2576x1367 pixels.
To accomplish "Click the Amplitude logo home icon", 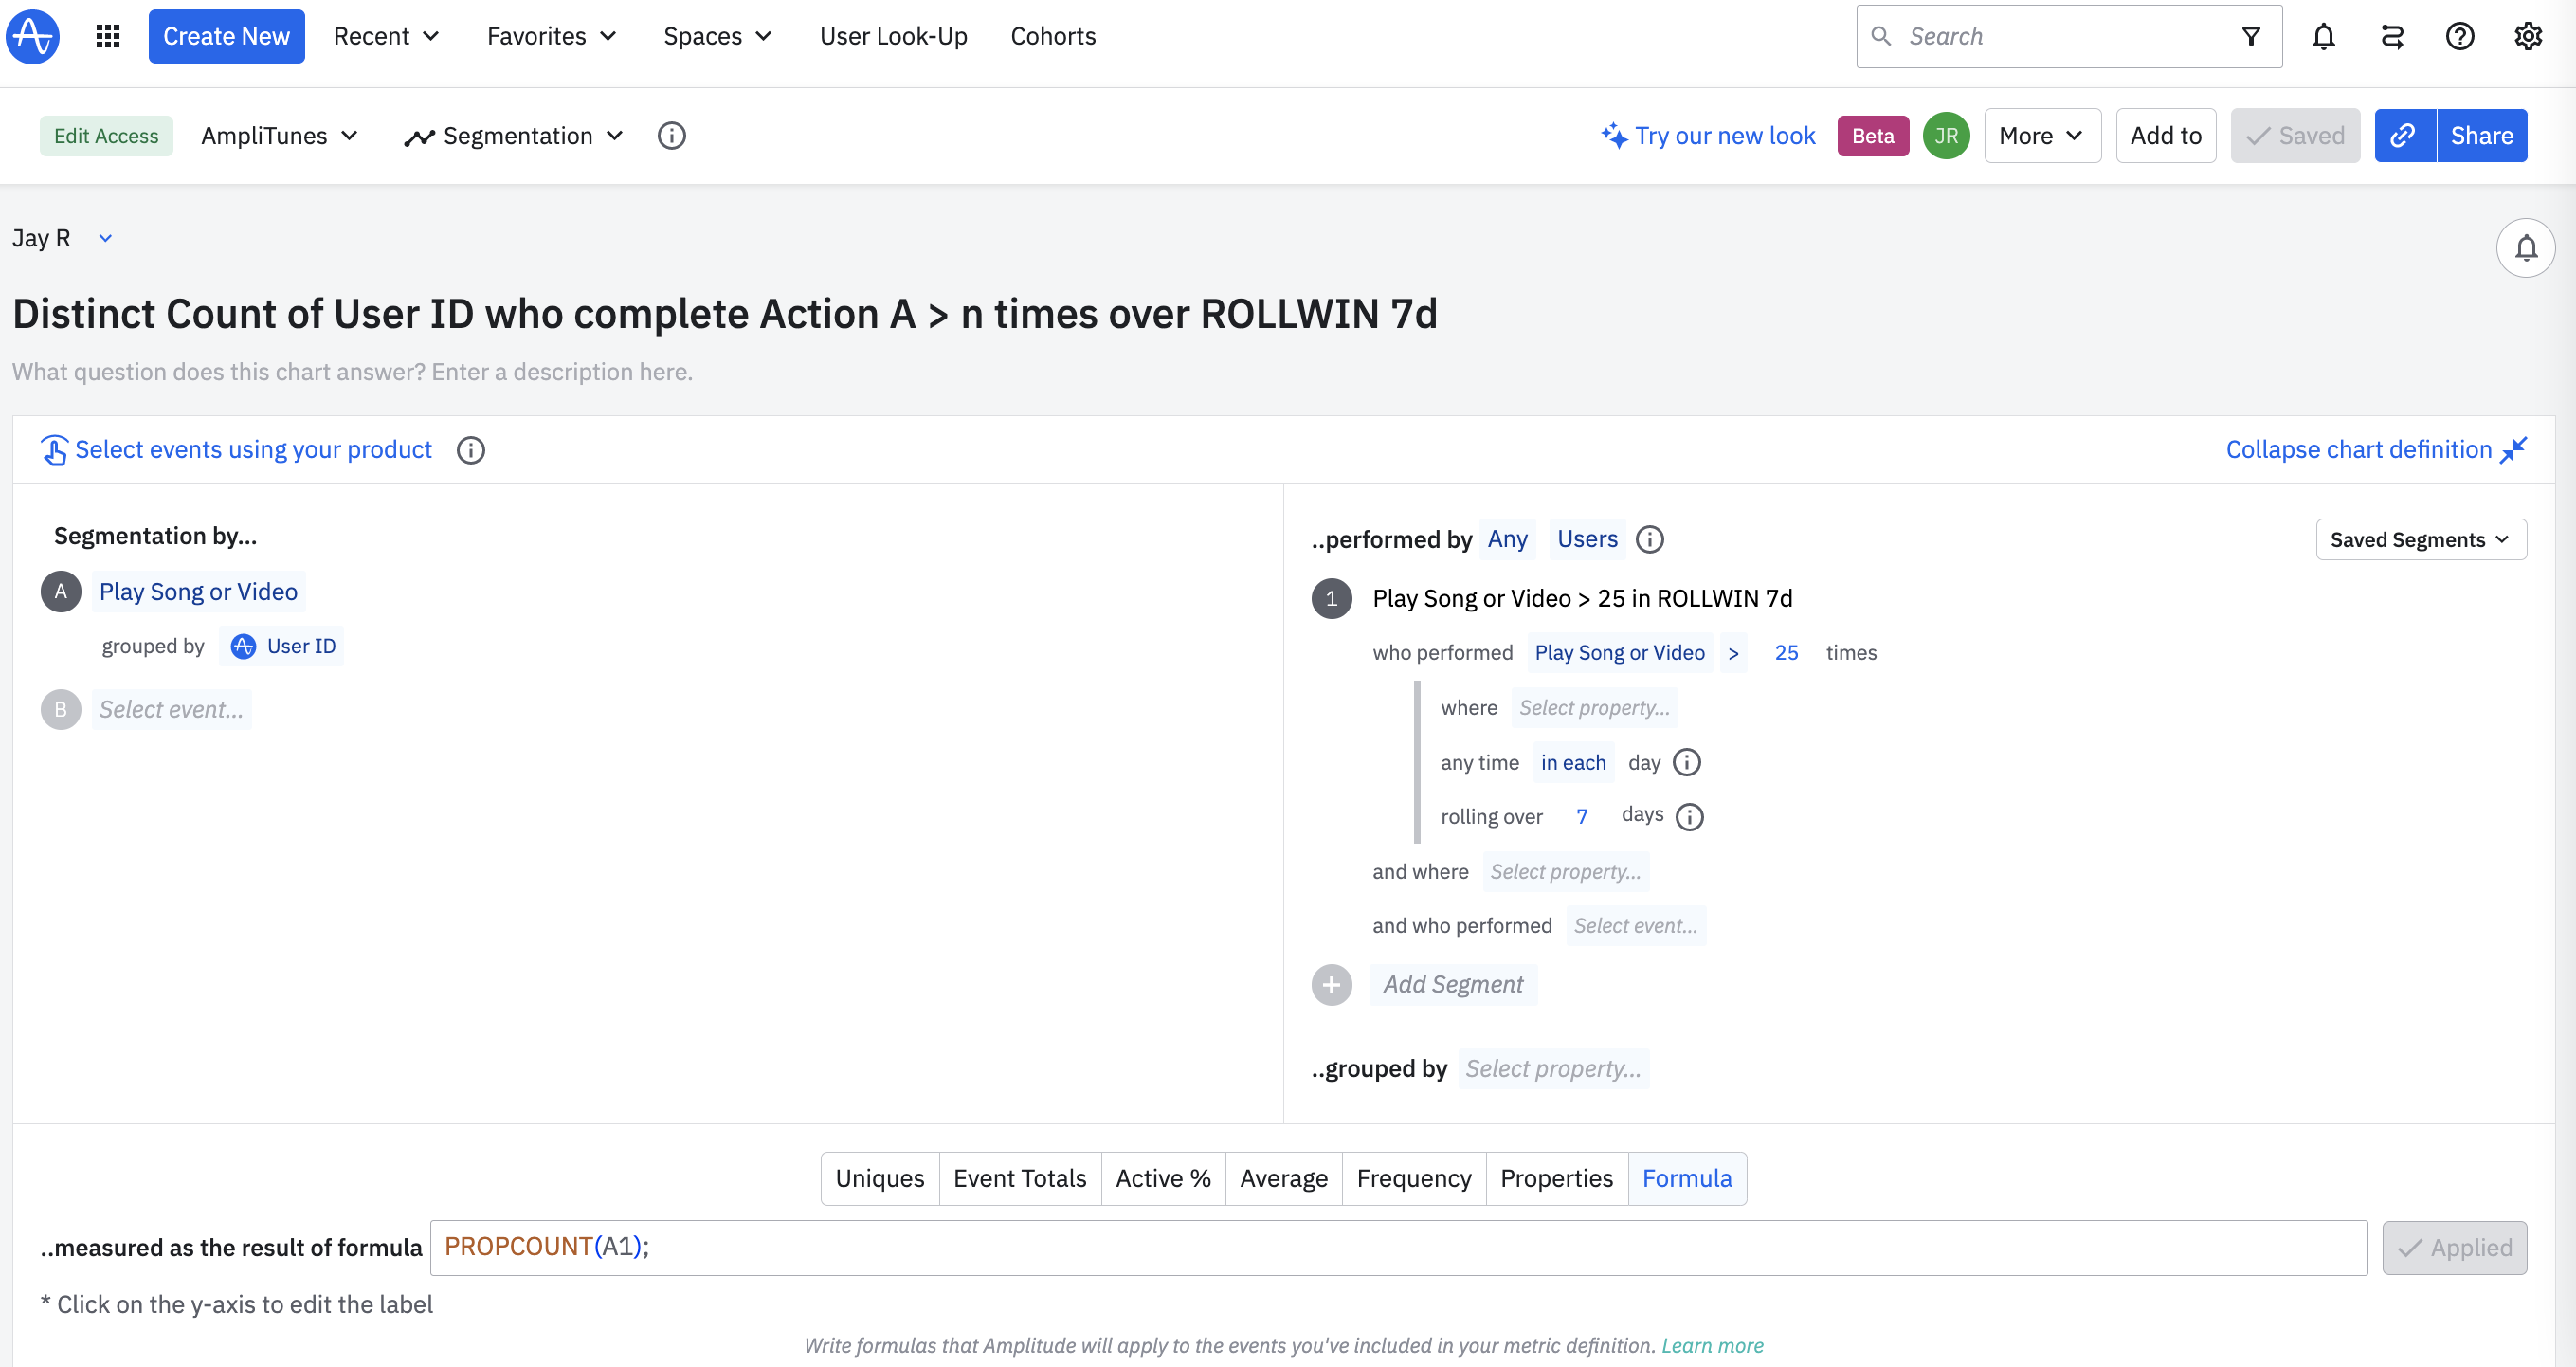I will (x=33, y=36).
